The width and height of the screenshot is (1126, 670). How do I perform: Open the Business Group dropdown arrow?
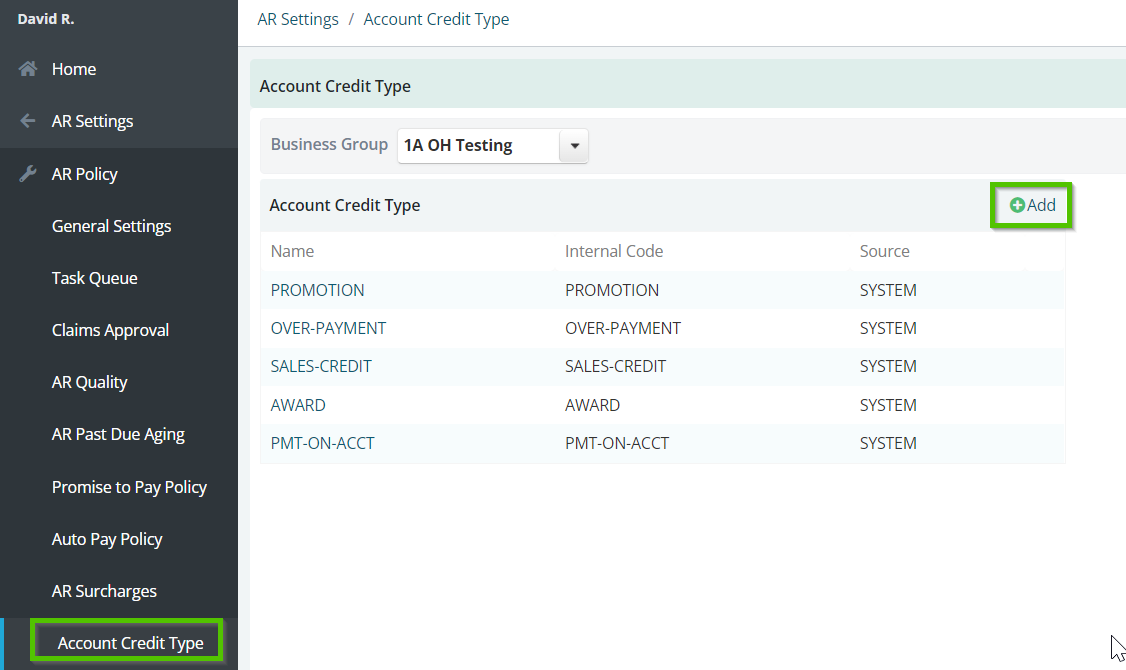coord(574,146)
